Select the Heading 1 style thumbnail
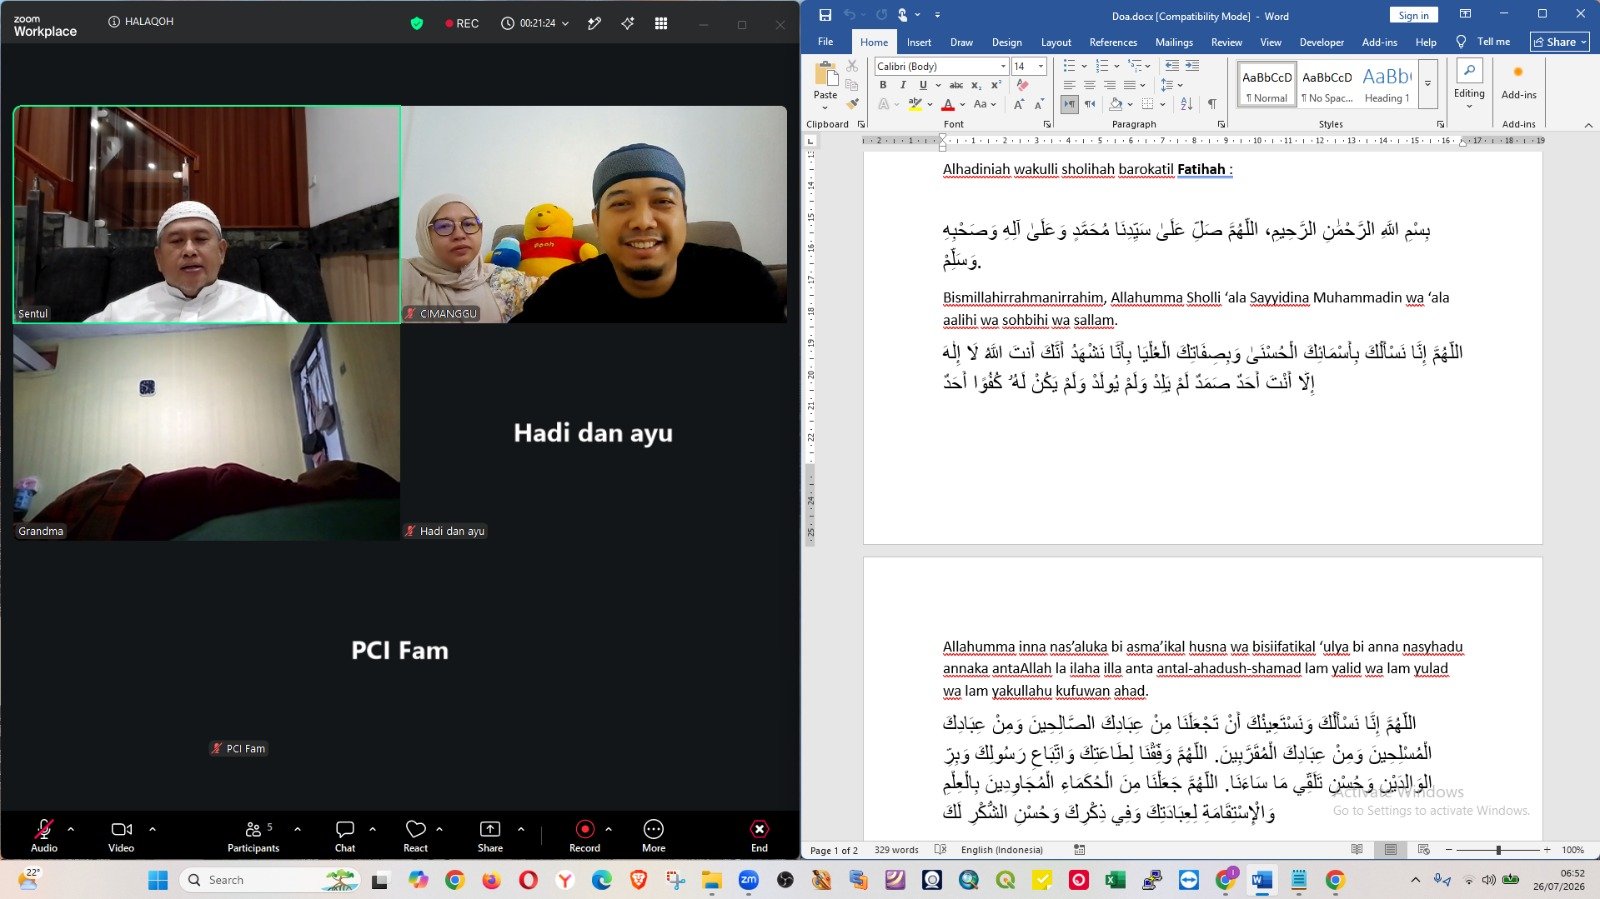Viewport: 1600px width, 899px height. point(1387,85)
